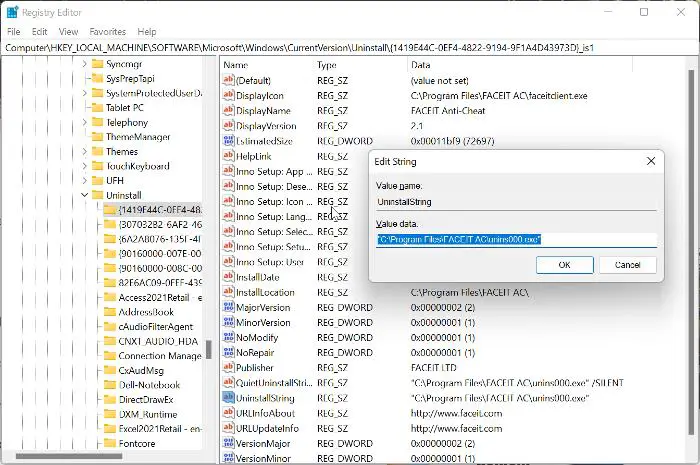The image size is (700, 465).
Task: Open the Edit menu
Action: point(39,32)
